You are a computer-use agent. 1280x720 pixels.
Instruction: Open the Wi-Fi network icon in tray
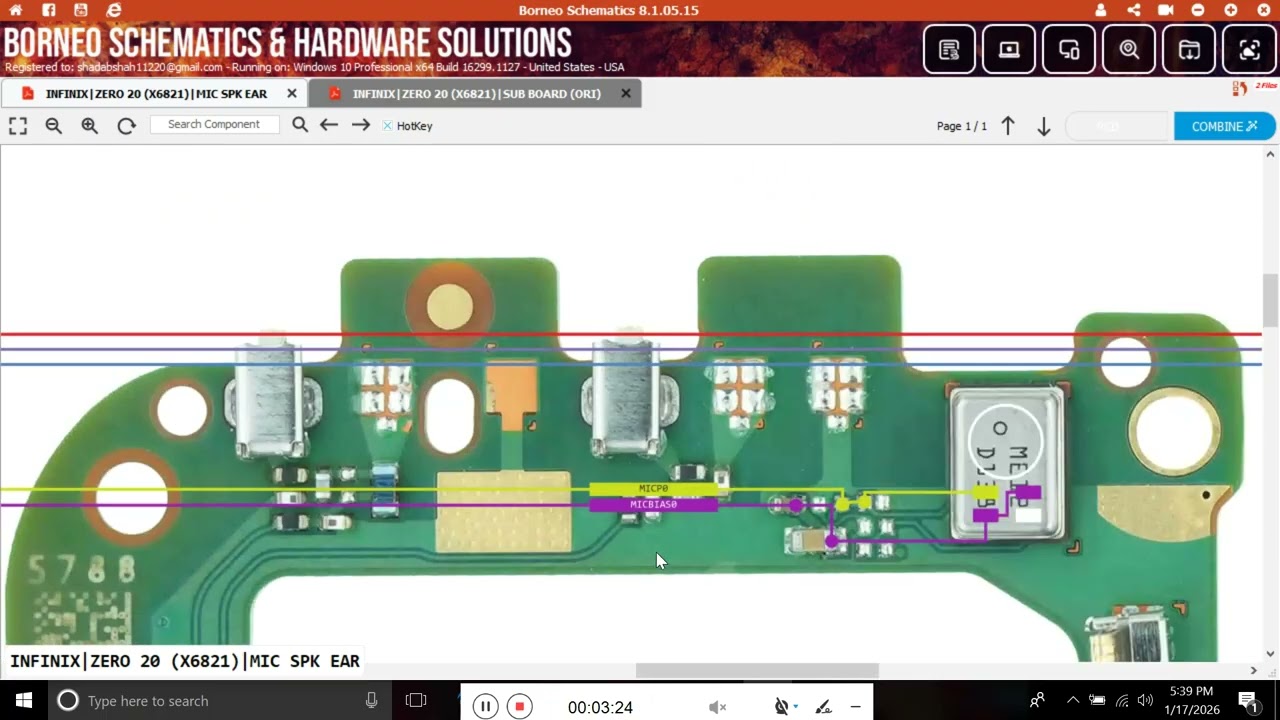1122,700
